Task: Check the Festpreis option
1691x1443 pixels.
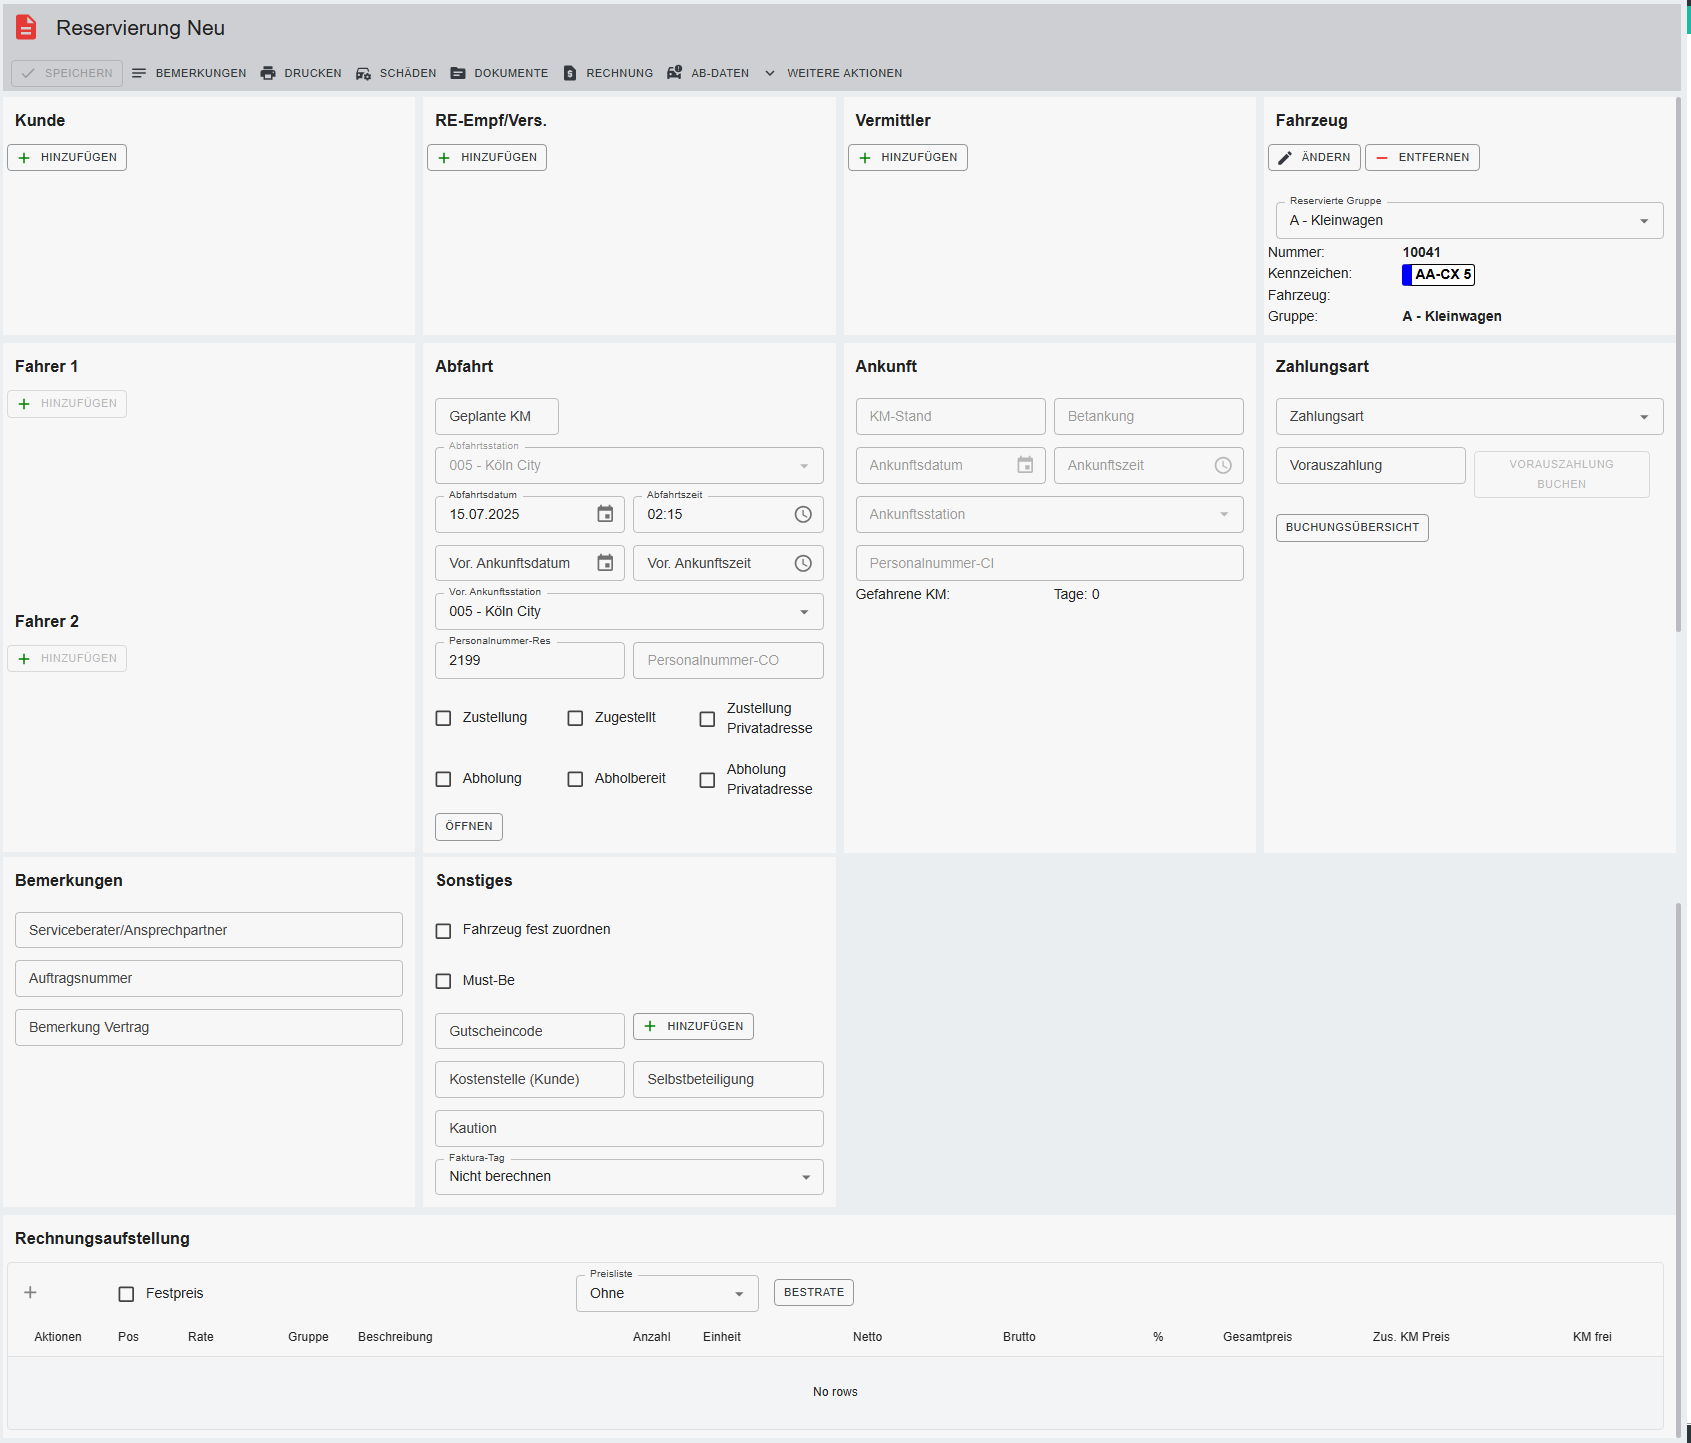Action: (127, 1294)
